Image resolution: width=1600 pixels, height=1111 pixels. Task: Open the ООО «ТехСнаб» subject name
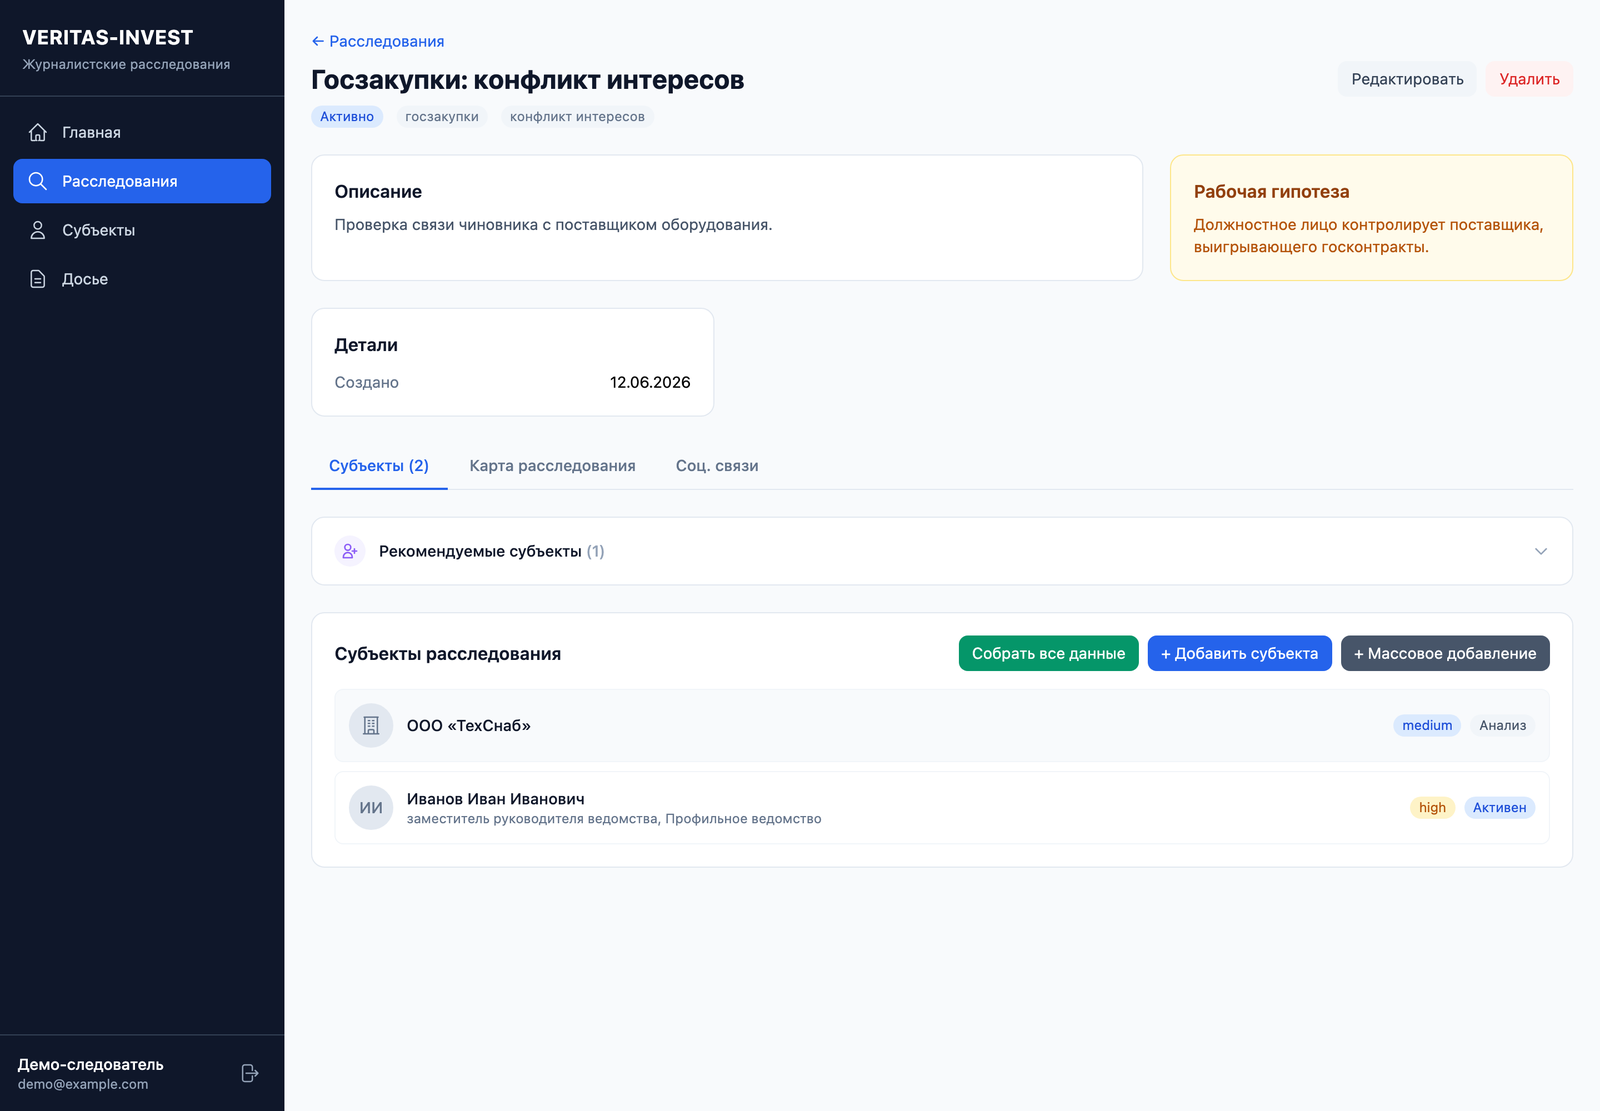tap(468, 725)
